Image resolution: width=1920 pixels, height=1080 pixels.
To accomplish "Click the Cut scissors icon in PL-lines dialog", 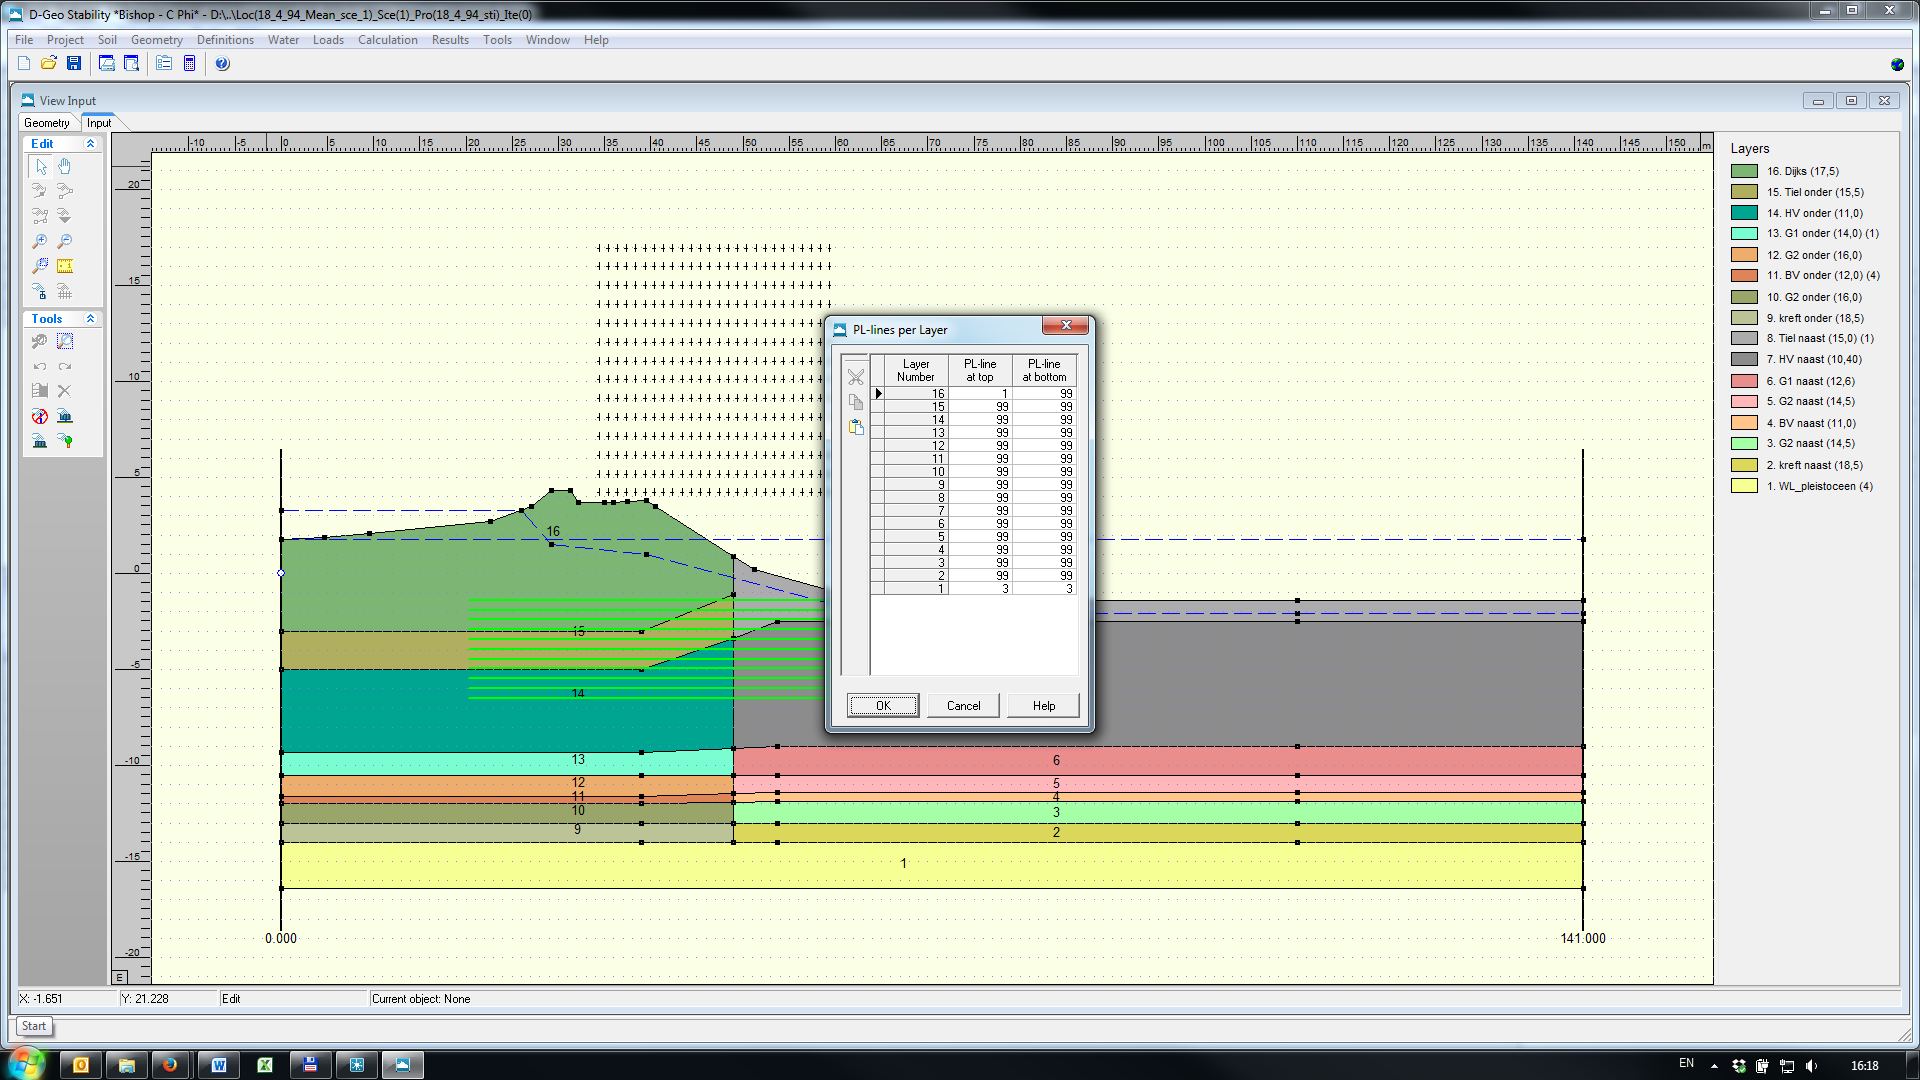I will (856, 377).
